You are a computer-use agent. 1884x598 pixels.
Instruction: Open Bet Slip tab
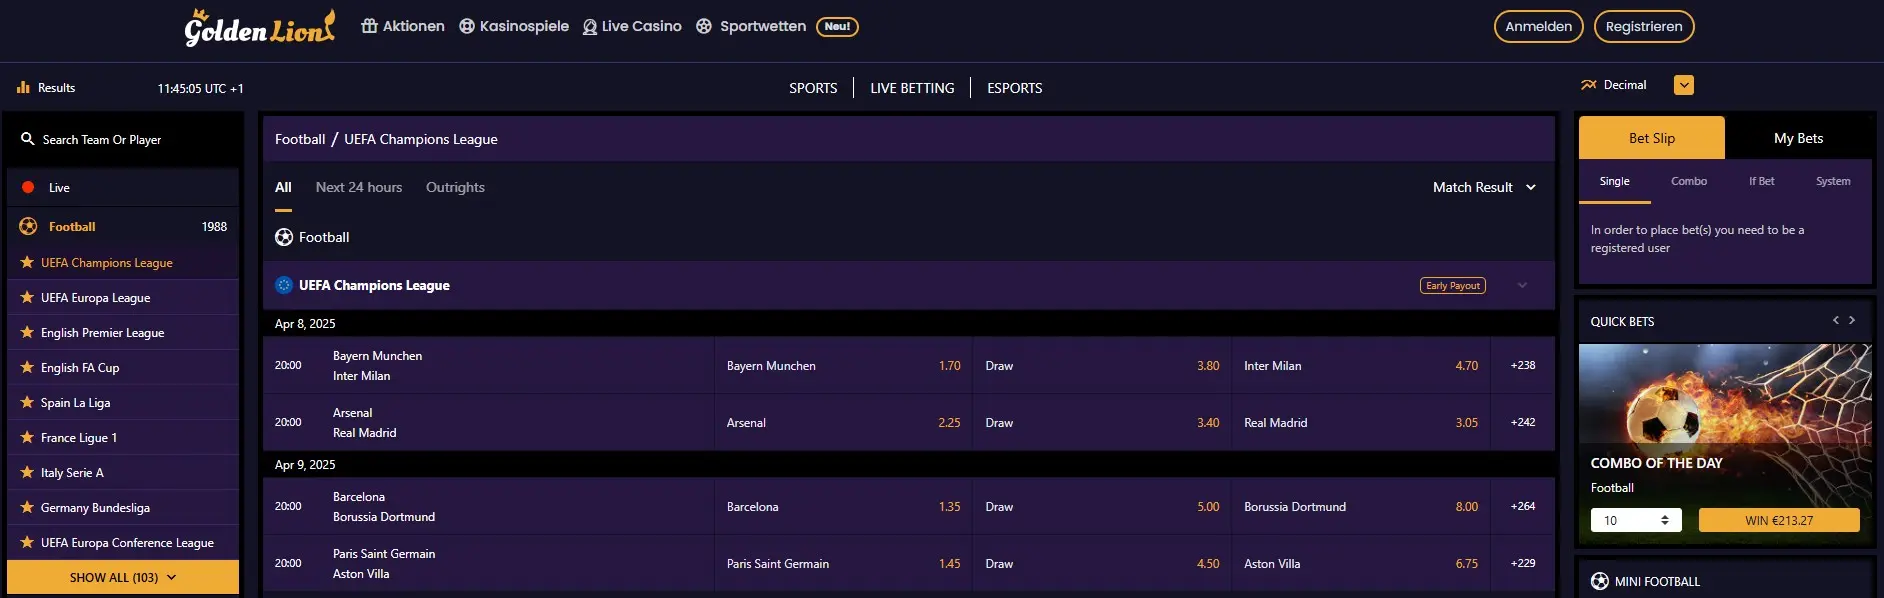(x=1652, y=138)
